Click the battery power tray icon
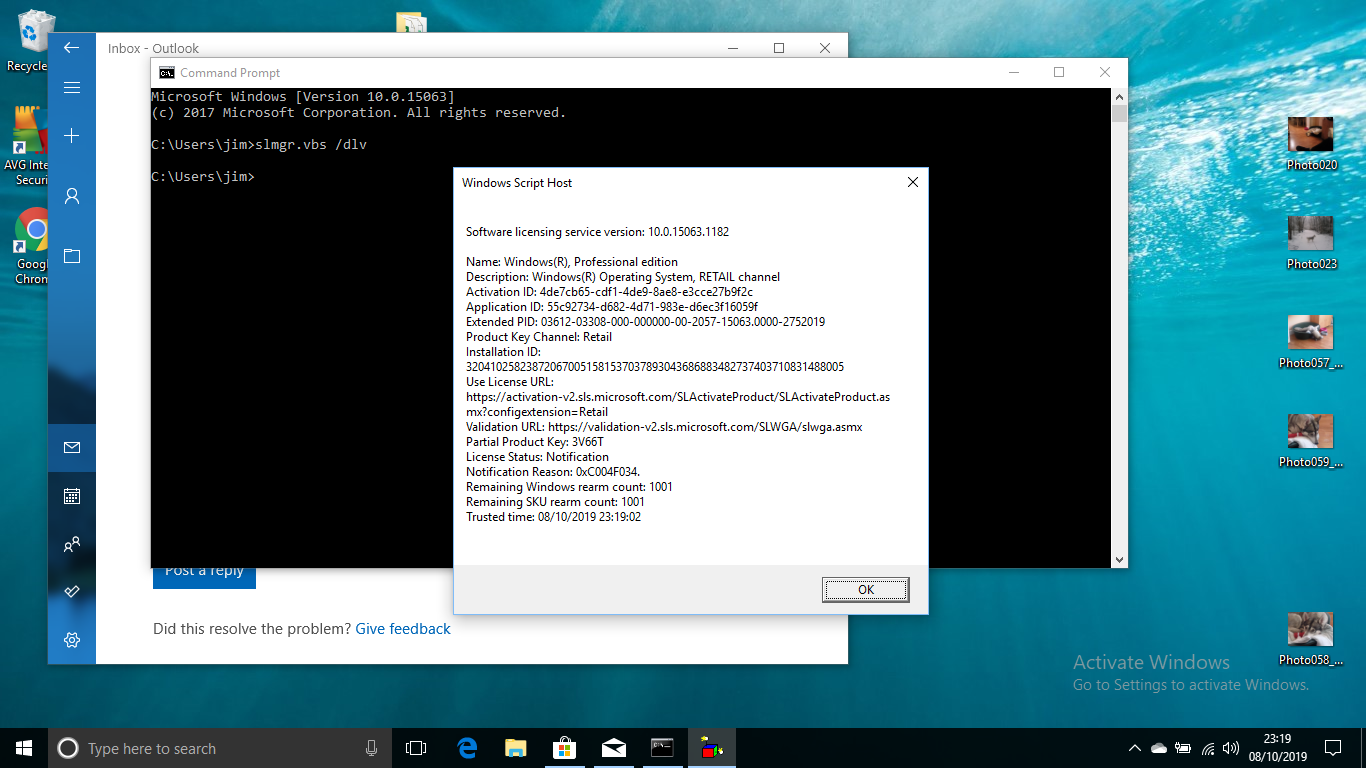The width and height of the screenshot is (1366, 768). click(x=1183, y=748)
